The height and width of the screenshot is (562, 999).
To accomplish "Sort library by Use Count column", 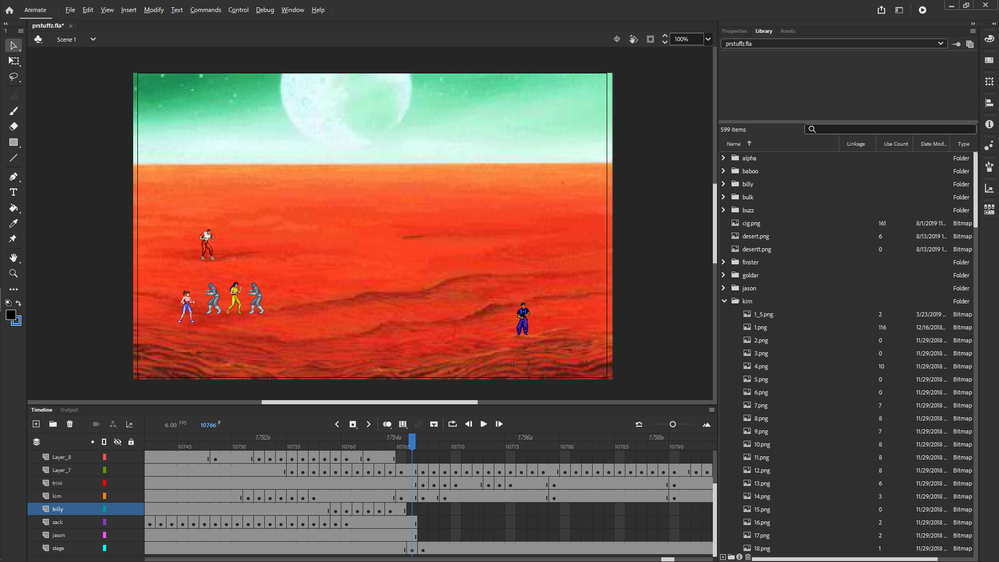I will click(x=895, y=144).
